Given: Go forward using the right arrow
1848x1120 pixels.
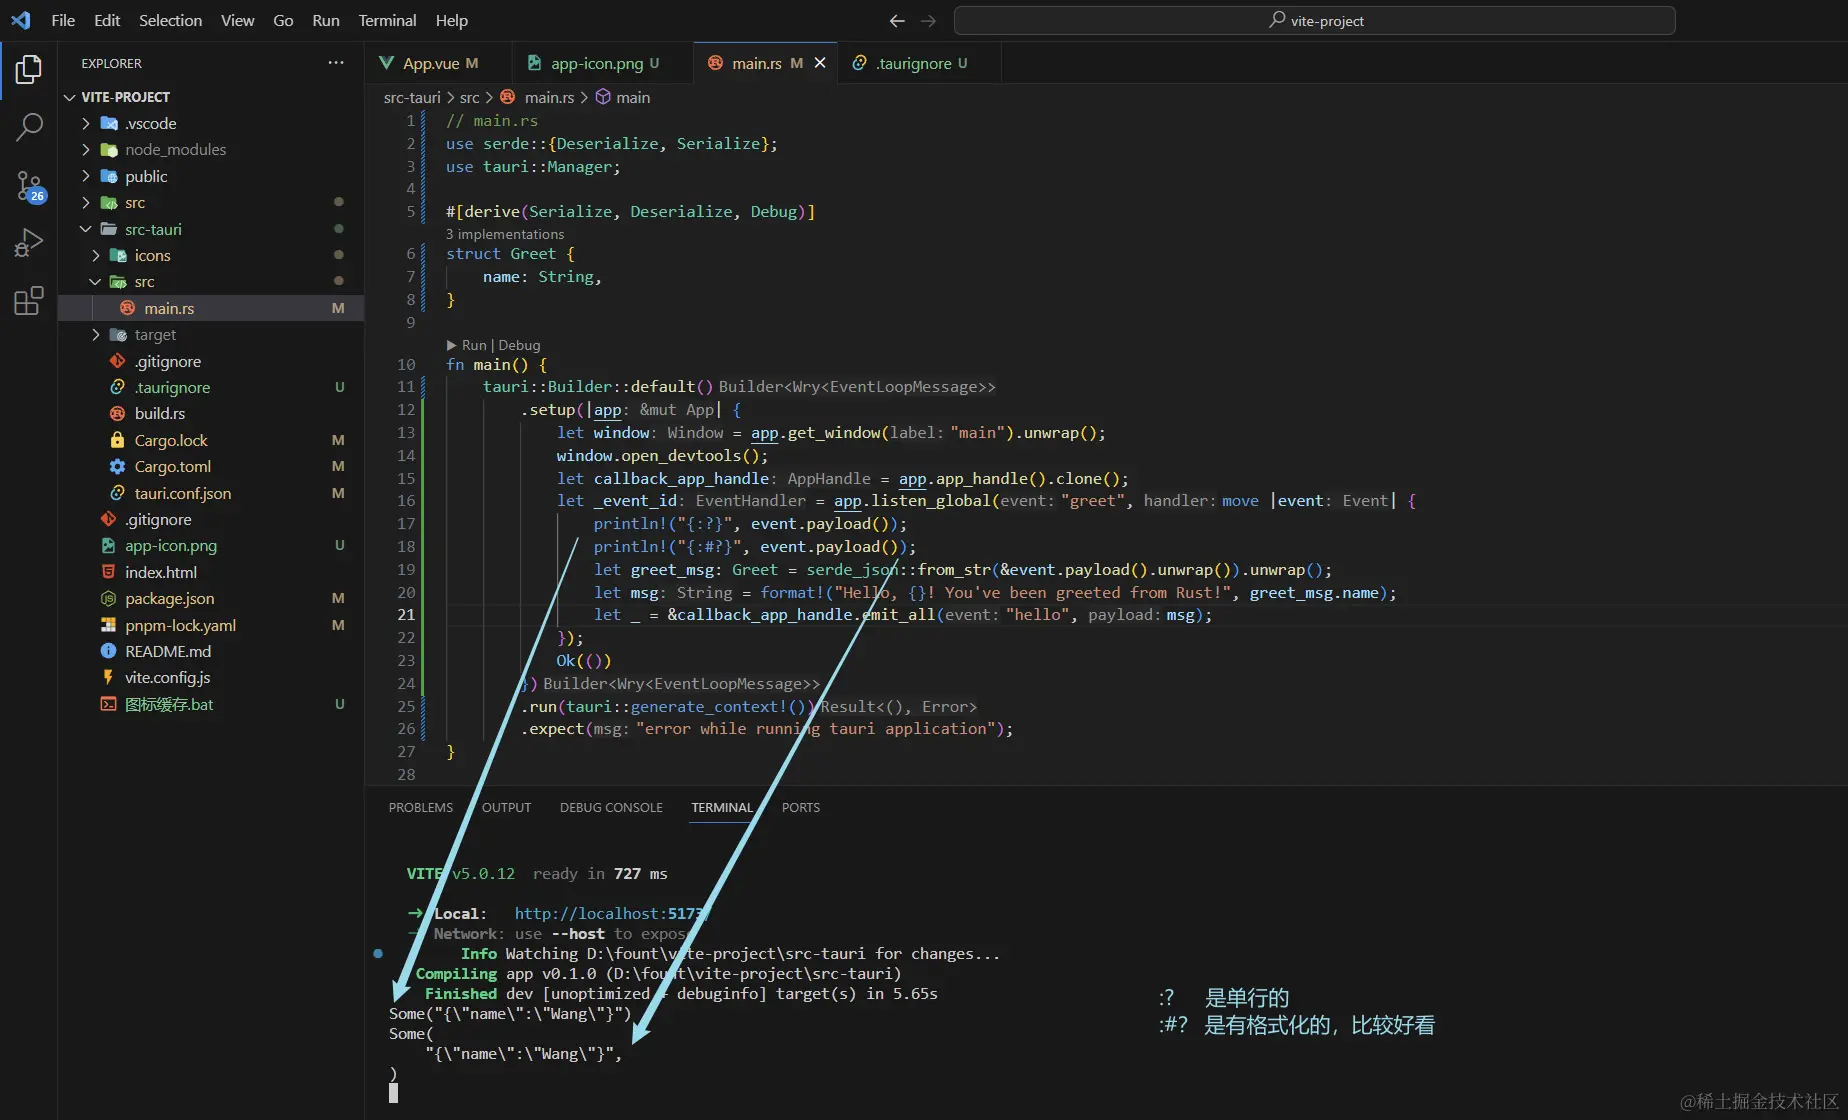Looking at the screenshot, I should click(929, 21).
